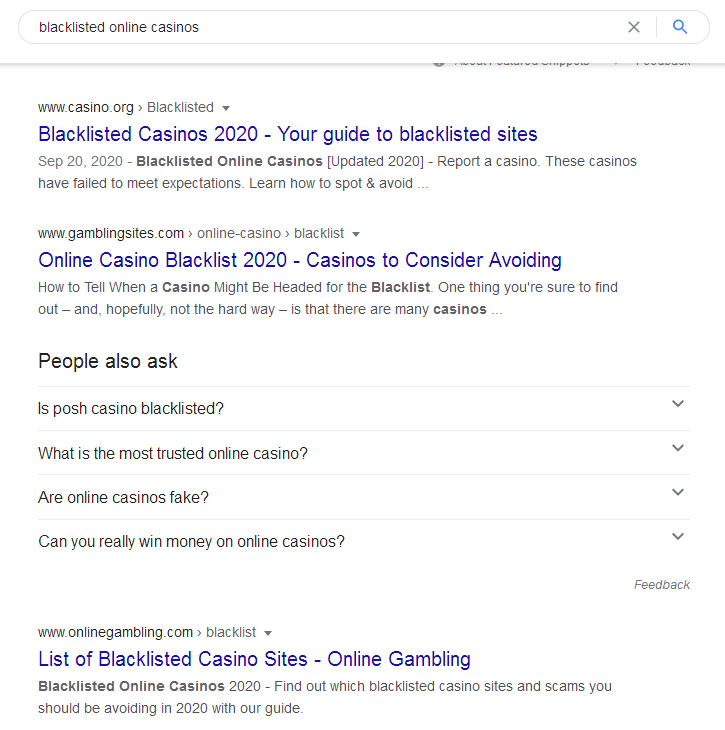Open 'Blacklisted Casinos 2020 - Your guide' result
Screen dimensions: 725x730
click(x=288, y=134)
